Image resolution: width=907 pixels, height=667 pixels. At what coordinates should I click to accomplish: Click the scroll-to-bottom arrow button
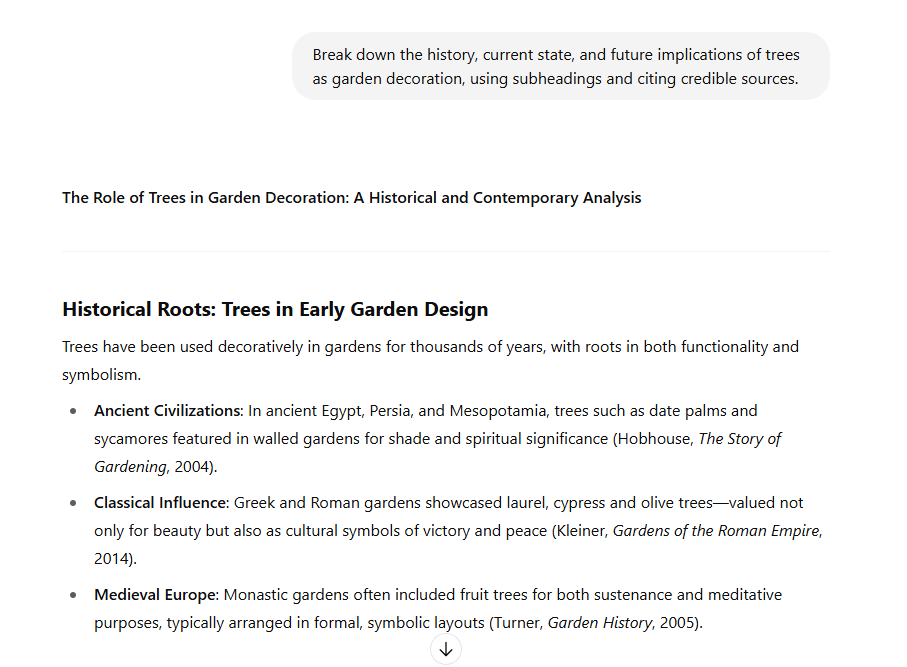446,649
